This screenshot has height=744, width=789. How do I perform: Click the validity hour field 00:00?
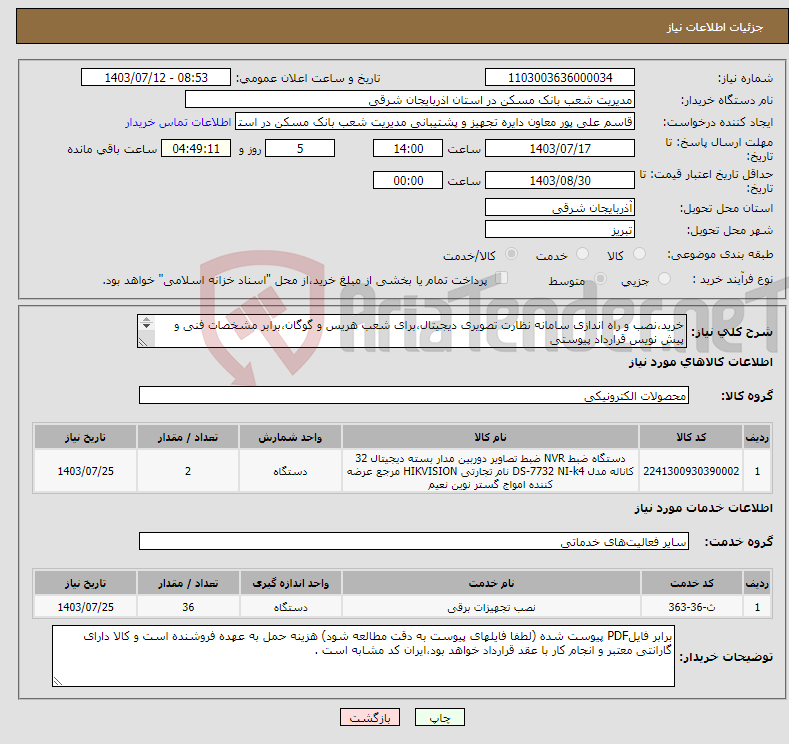[x=408, y=180]
